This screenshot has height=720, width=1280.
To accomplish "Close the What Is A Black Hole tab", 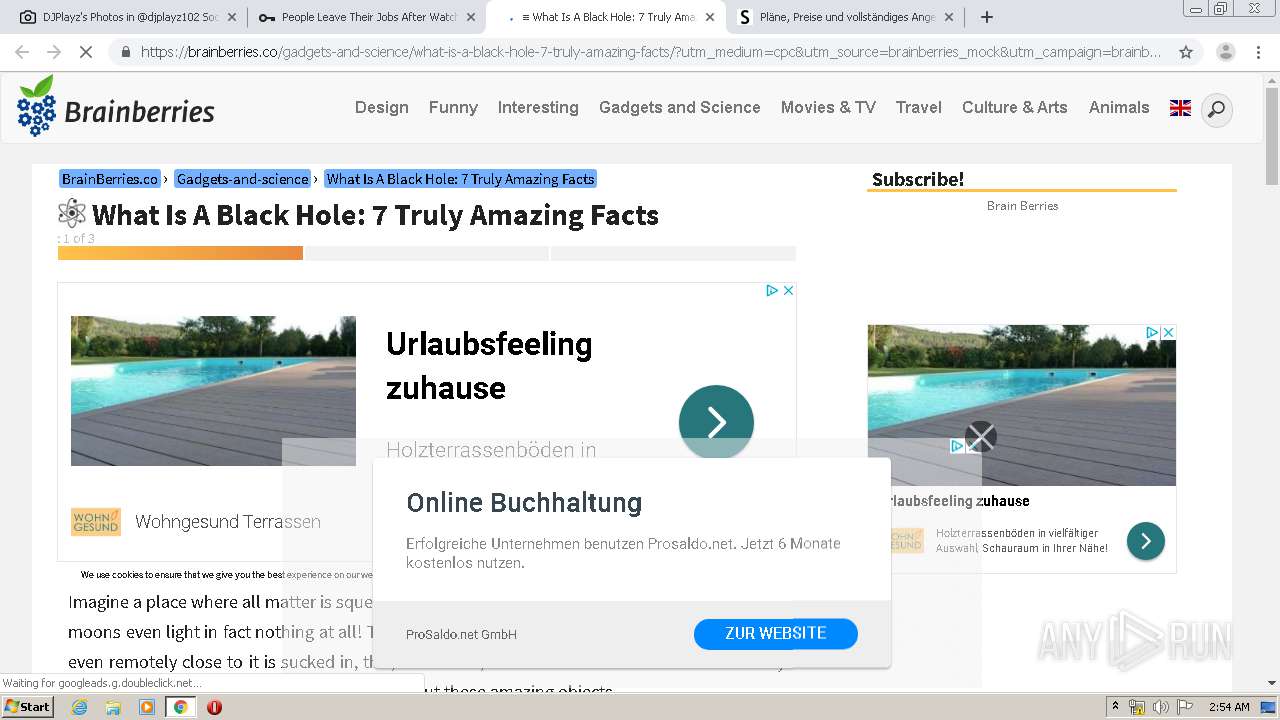I will coord(709,17).
